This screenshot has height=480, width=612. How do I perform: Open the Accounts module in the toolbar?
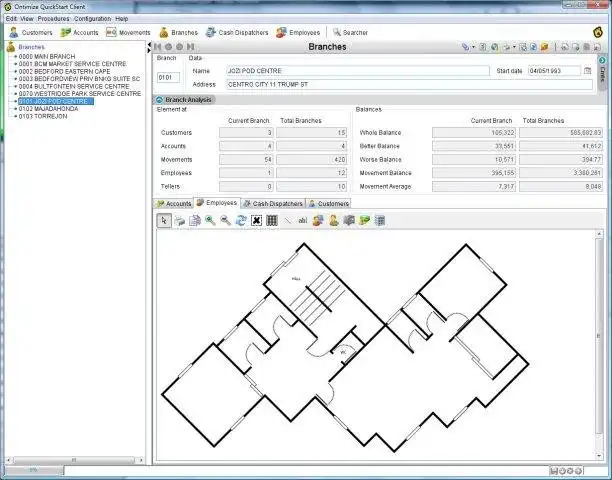[79, 32]
